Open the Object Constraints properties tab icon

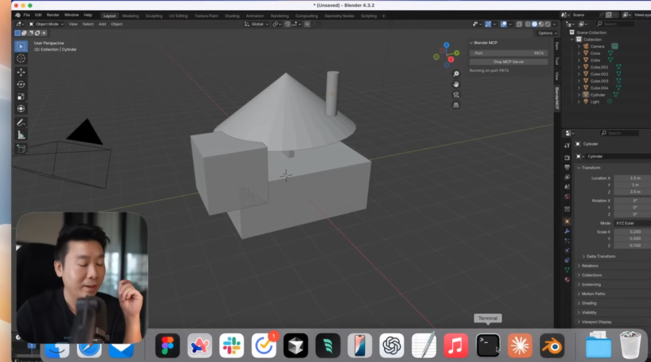(x=567, y=260)
